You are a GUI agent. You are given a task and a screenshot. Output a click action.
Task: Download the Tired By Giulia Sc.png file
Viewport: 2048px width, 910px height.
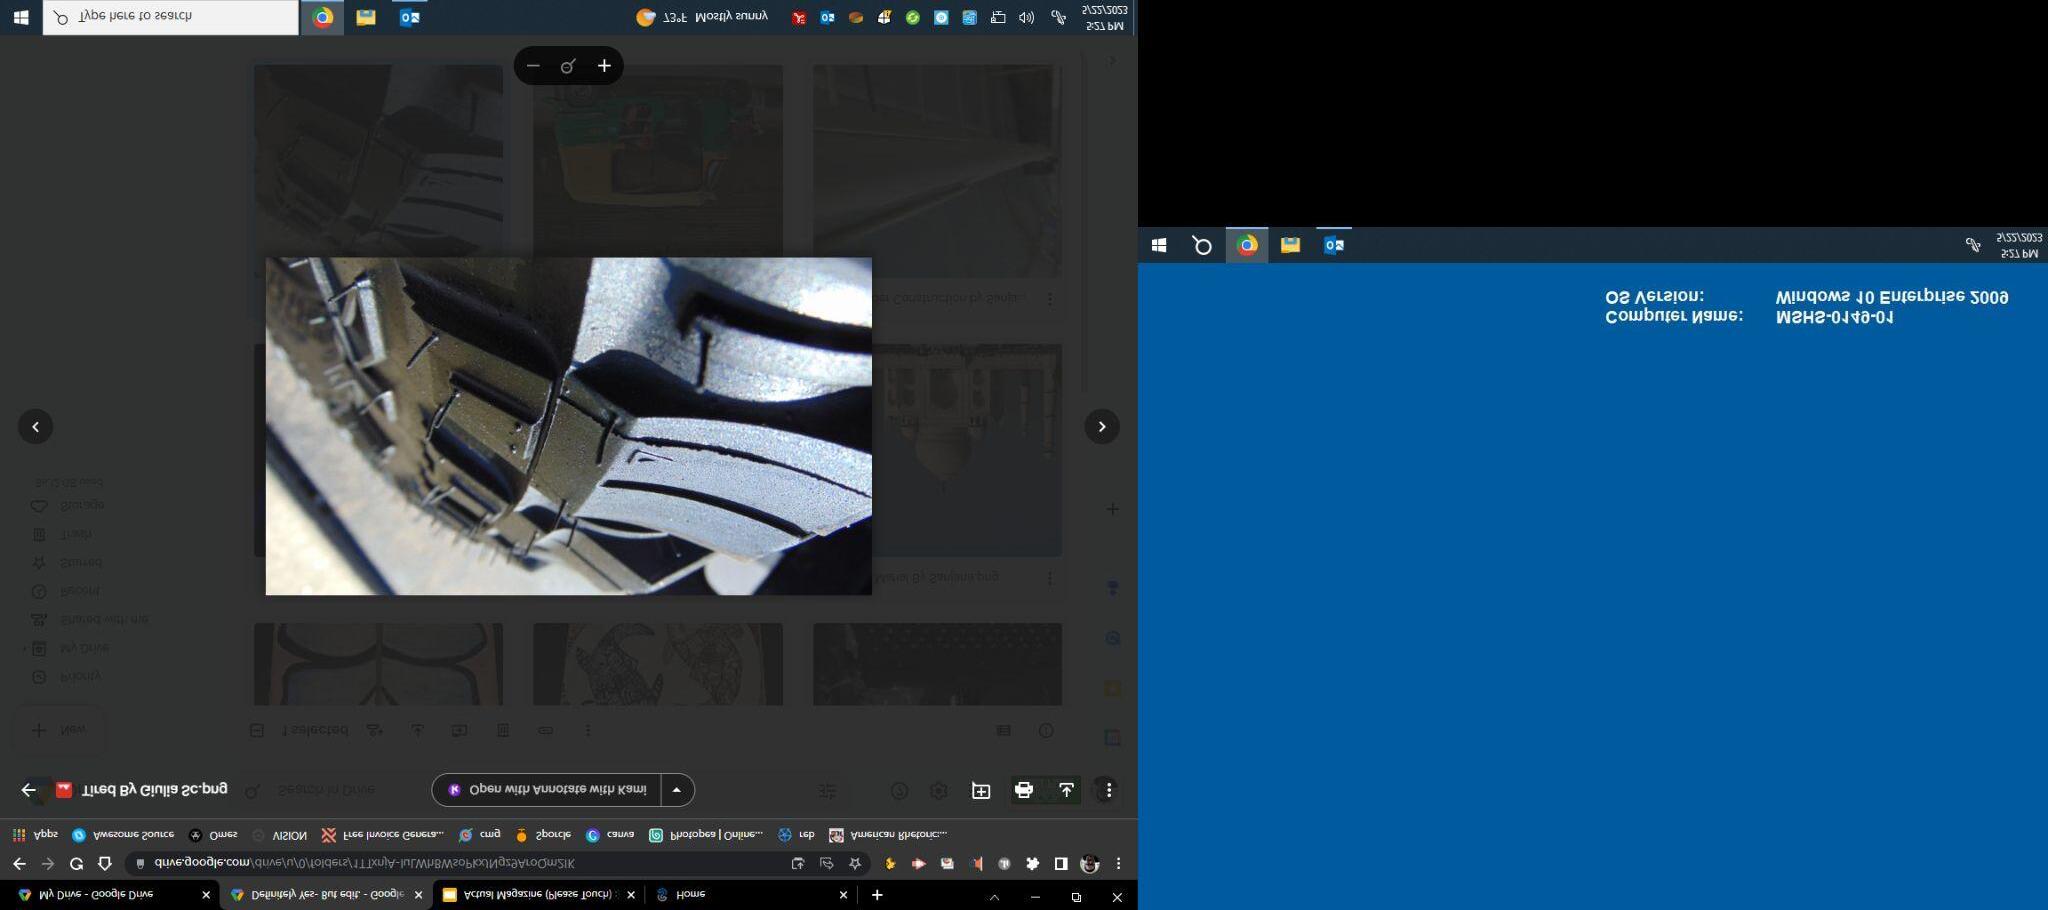click(x=1066, y=790)
